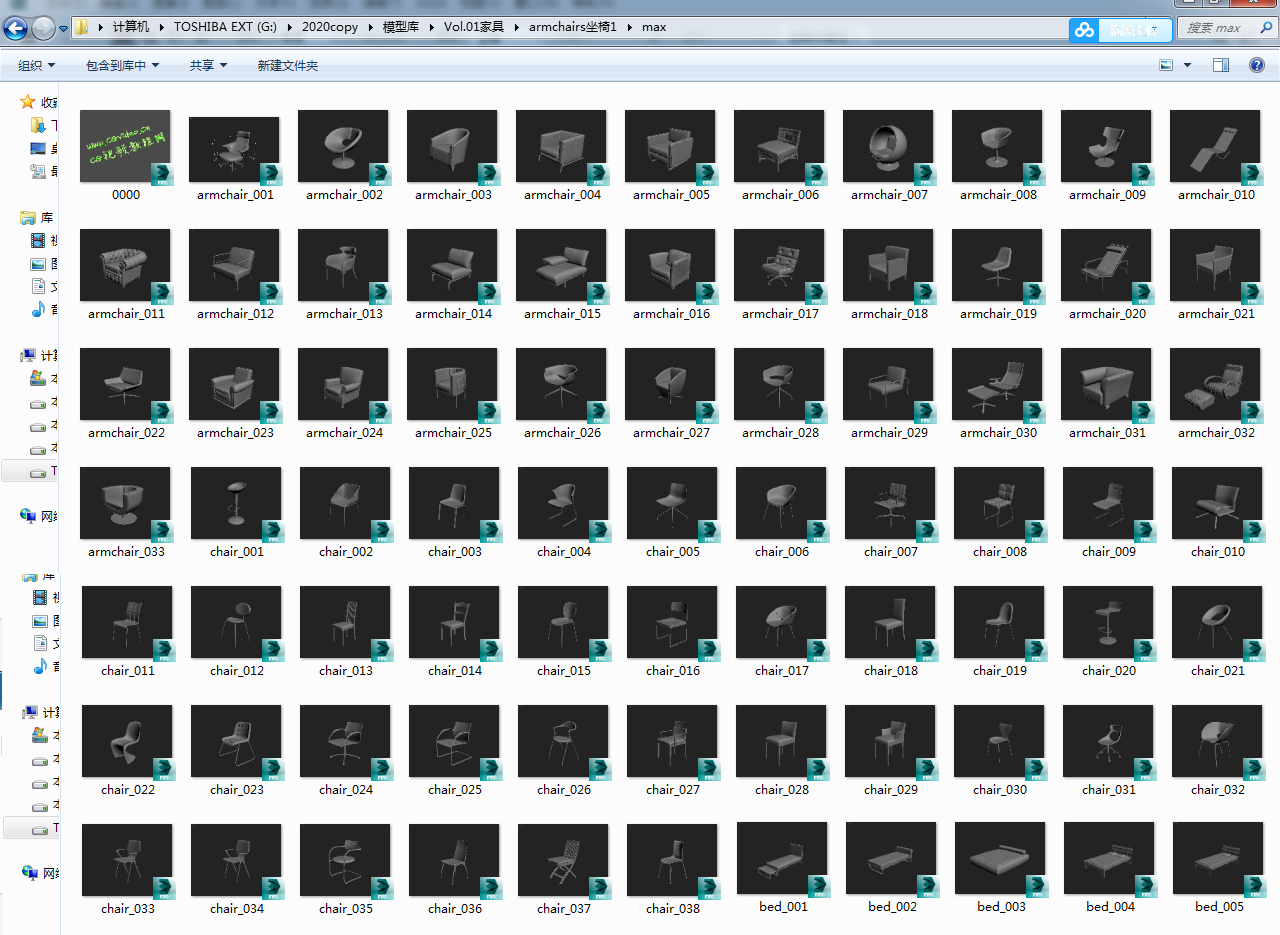Go to the Vol.01家具 breadcrumb folder
The height and width of the screenshot is (935, 1280).
474,27
